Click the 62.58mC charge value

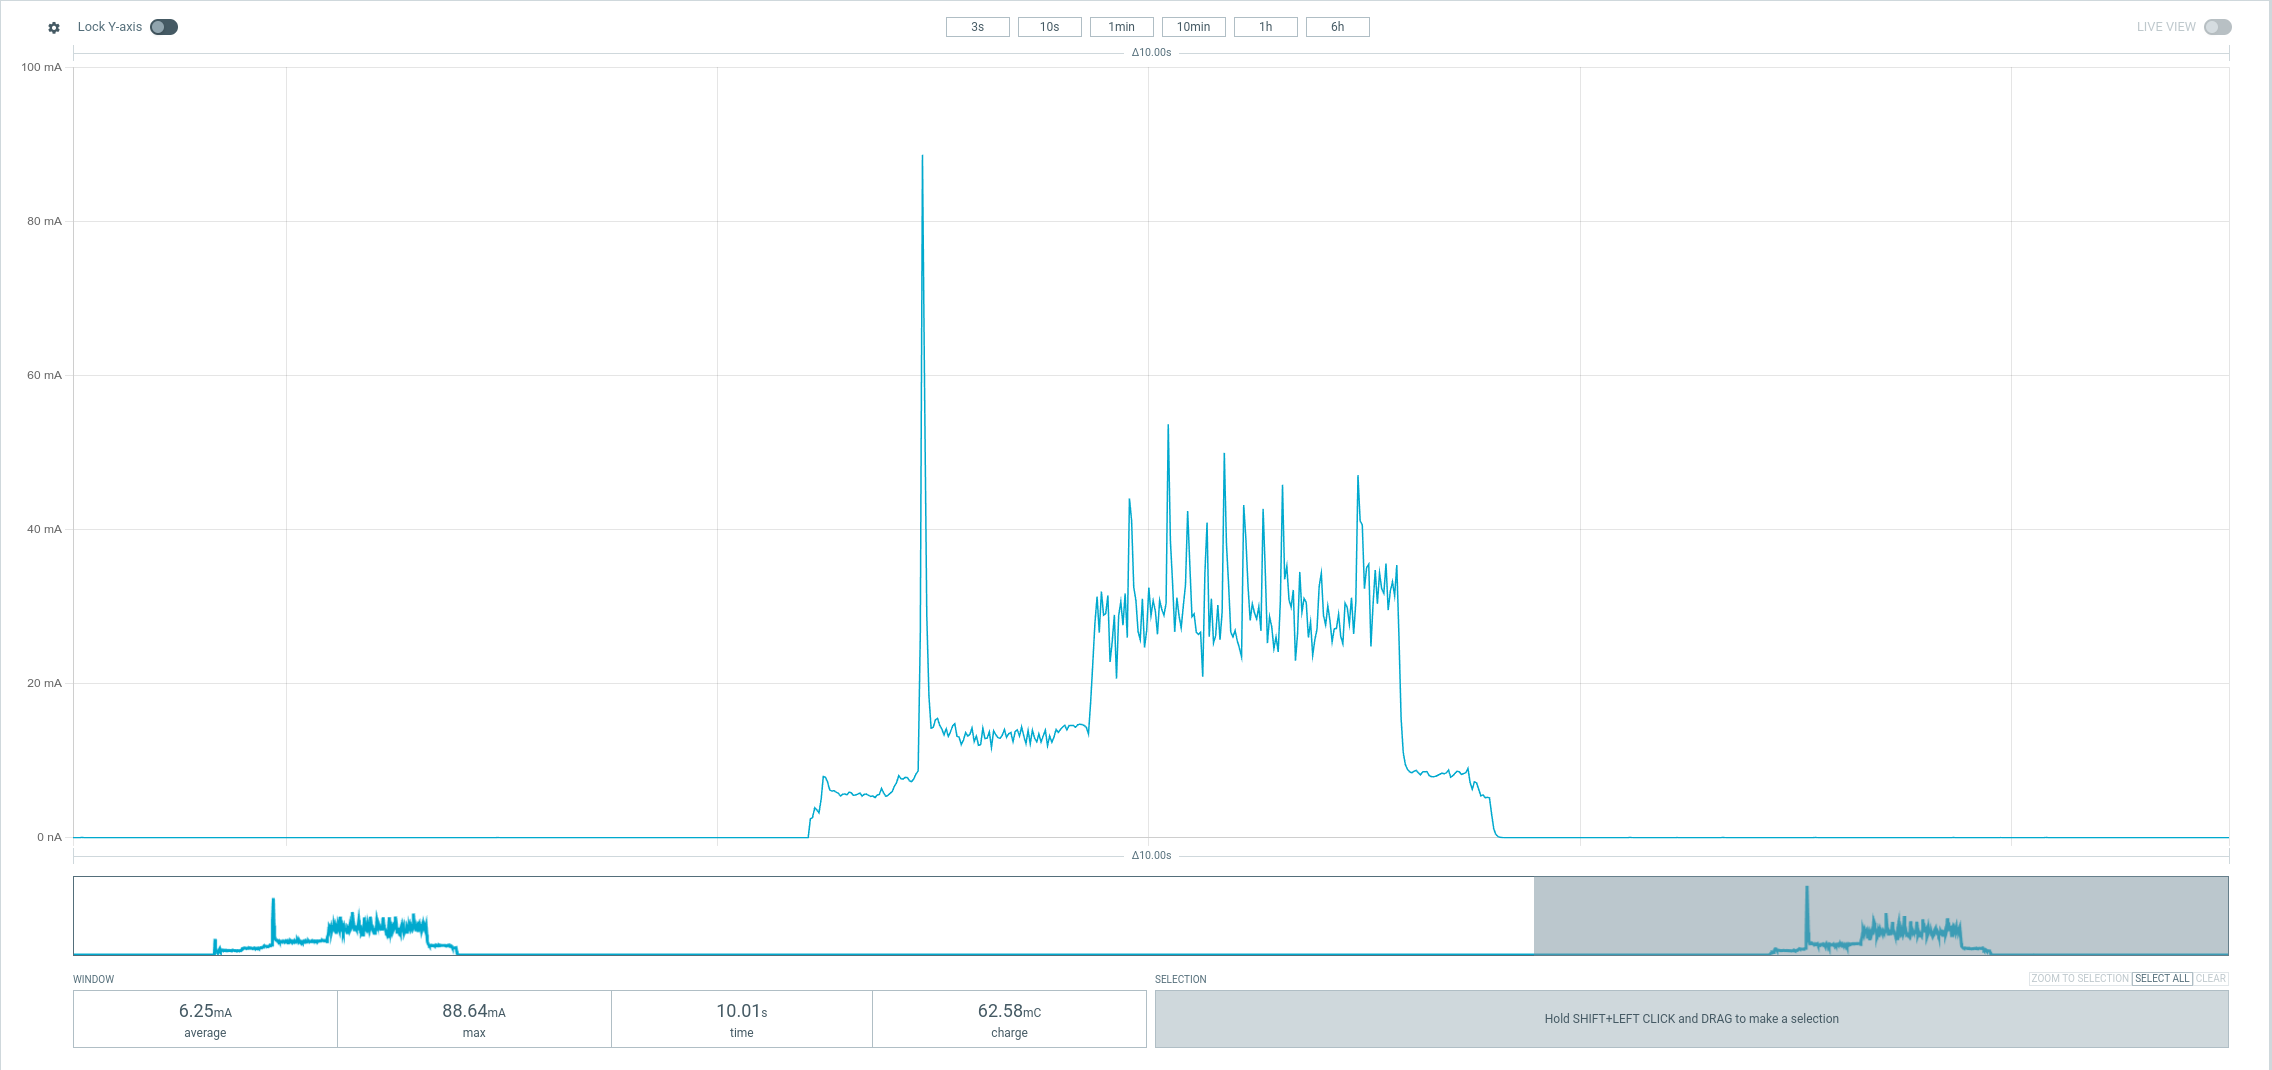click(x=1010, y=1012)
